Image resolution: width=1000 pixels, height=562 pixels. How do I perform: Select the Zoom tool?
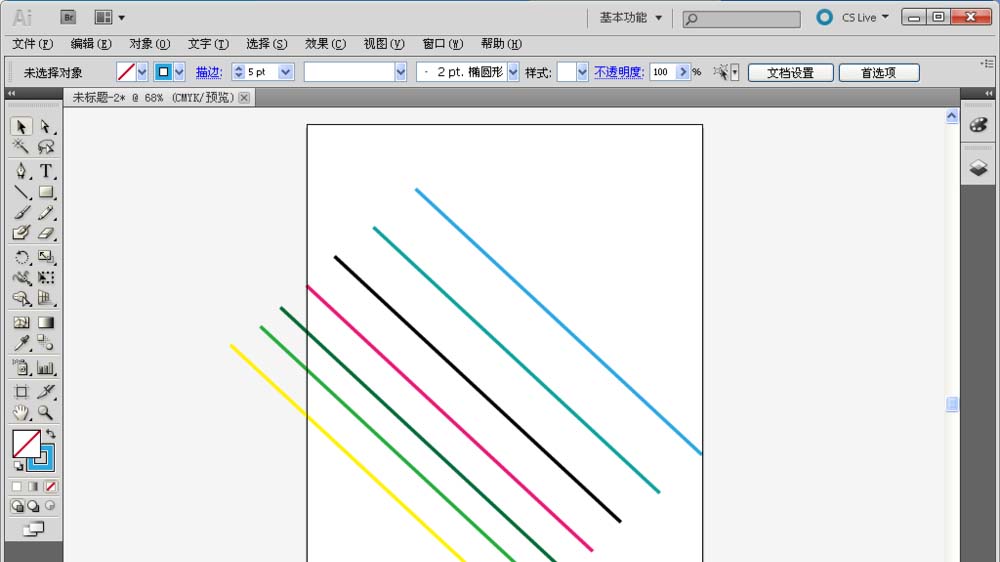click(45, 413)
